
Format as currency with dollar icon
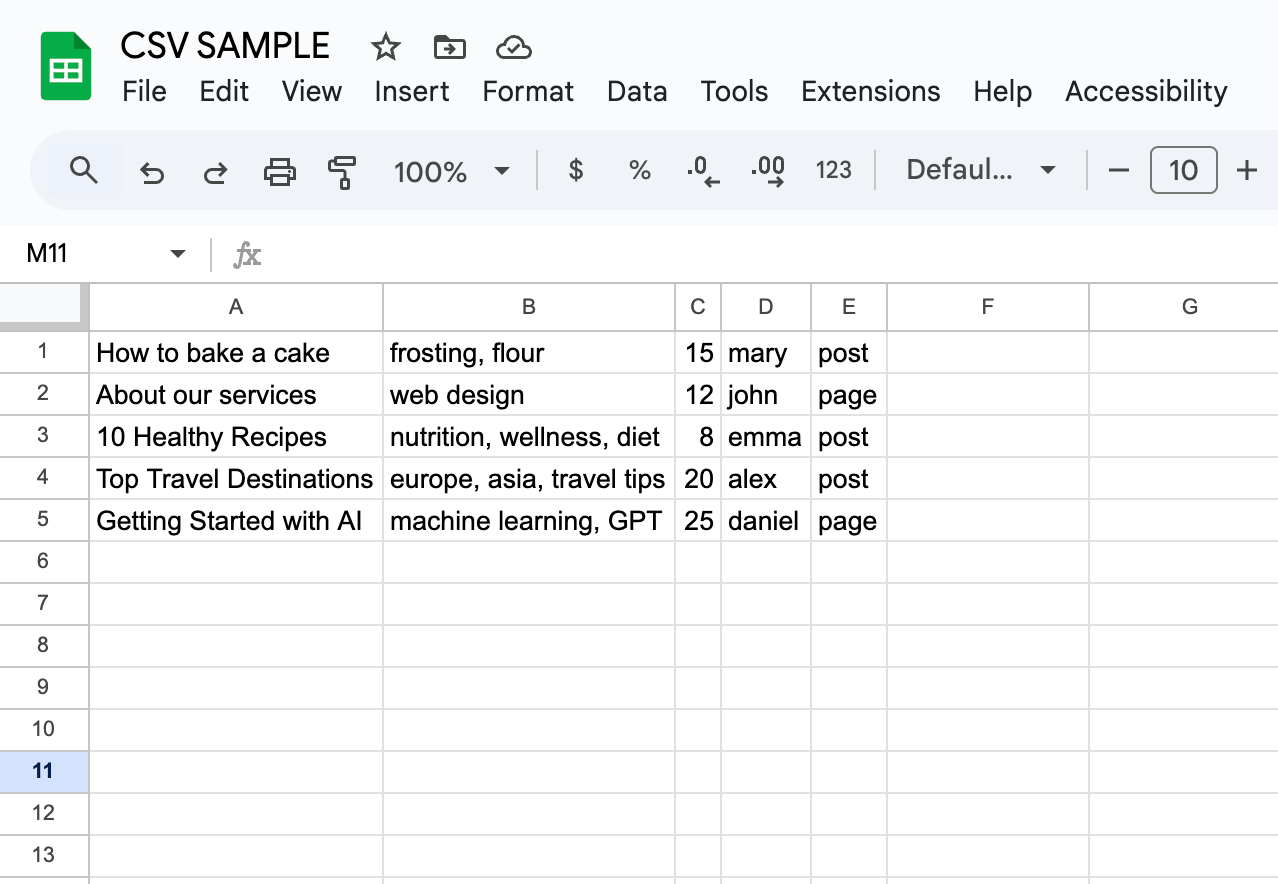coord(575,171)
